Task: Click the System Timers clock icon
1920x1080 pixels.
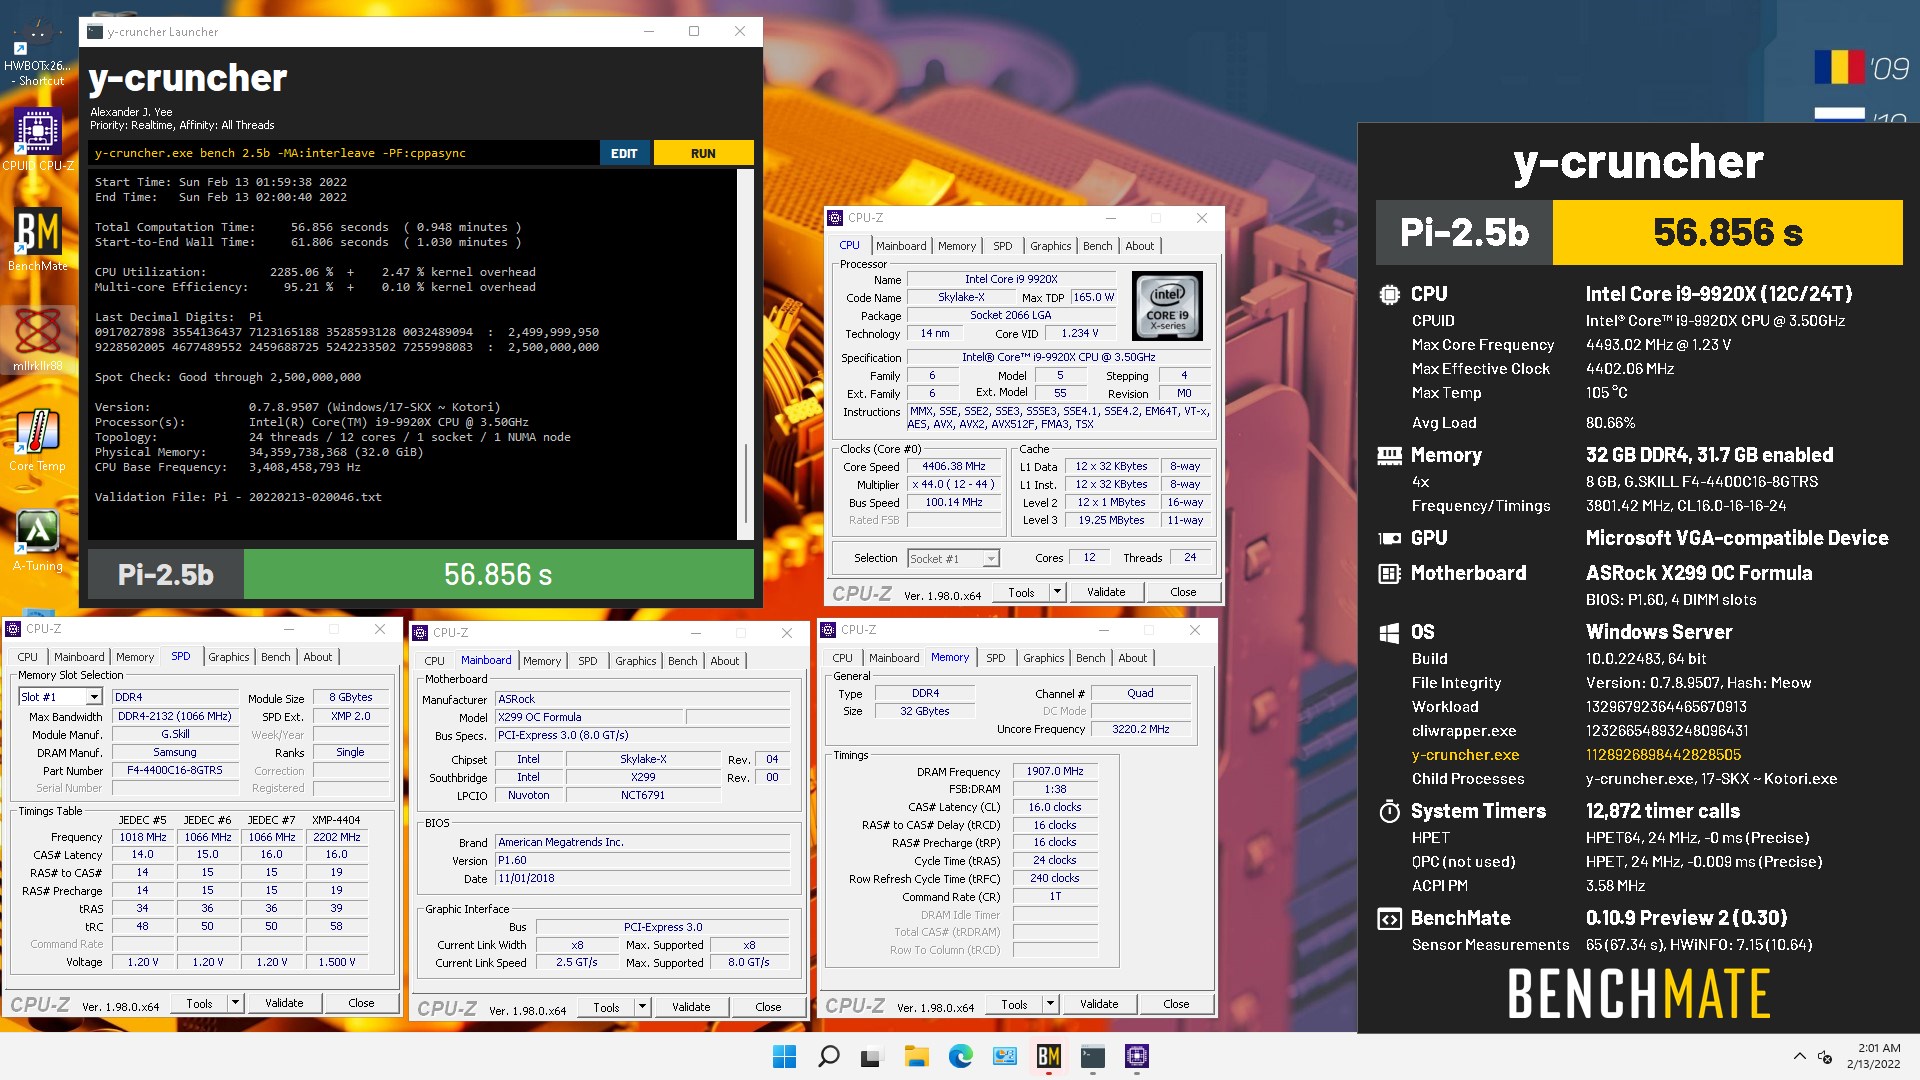Action: point(1389,811)
